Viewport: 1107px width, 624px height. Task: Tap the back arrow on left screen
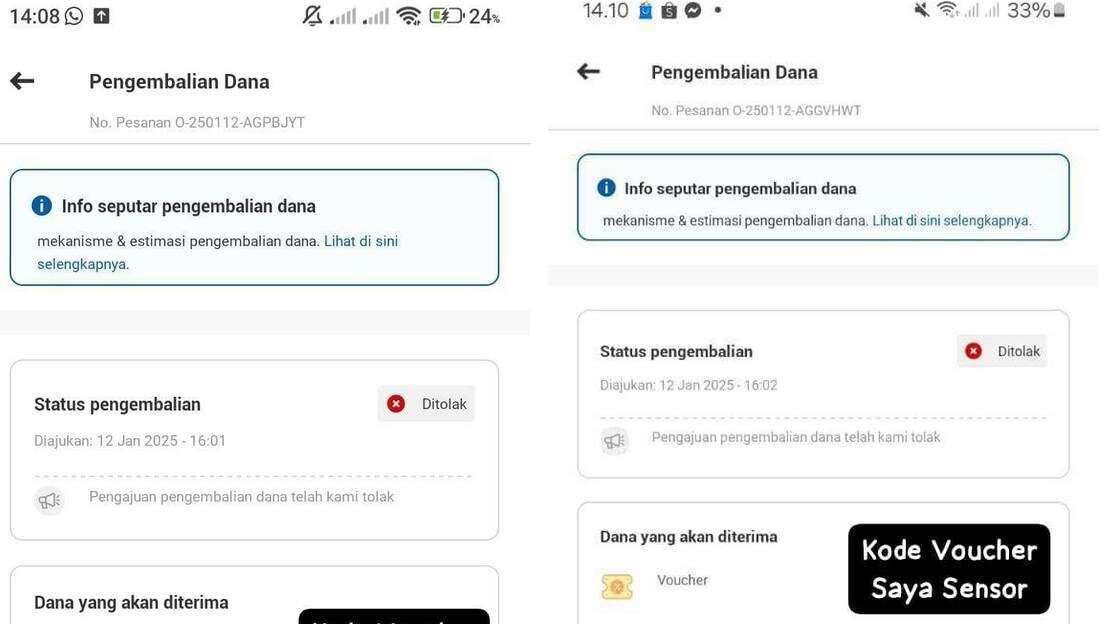[x=22, y=81]
